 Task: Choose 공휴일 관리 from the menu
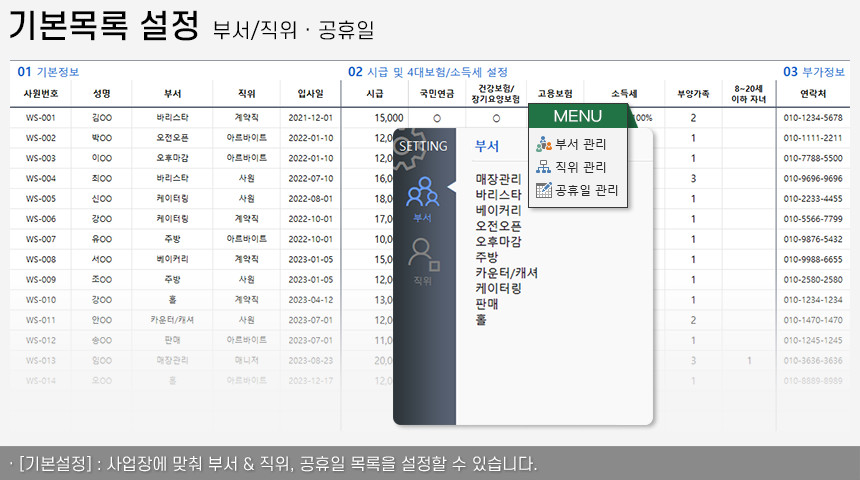(586, 190)
